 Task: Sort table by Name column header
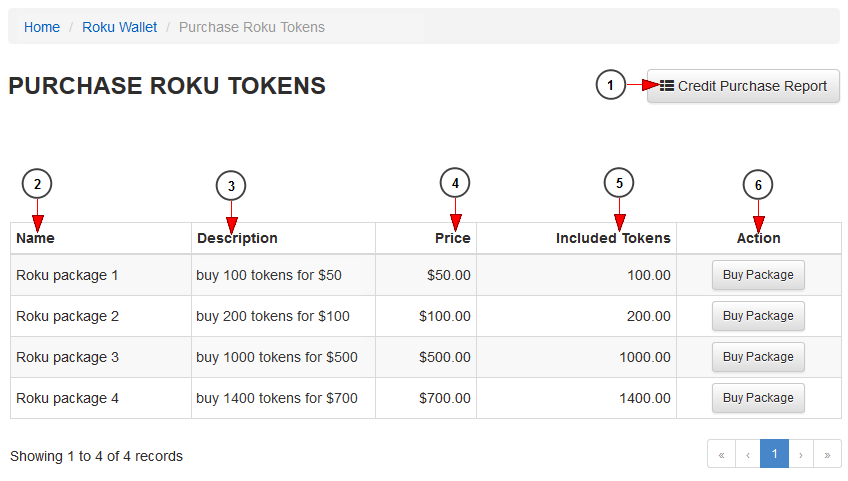(36, 238)
